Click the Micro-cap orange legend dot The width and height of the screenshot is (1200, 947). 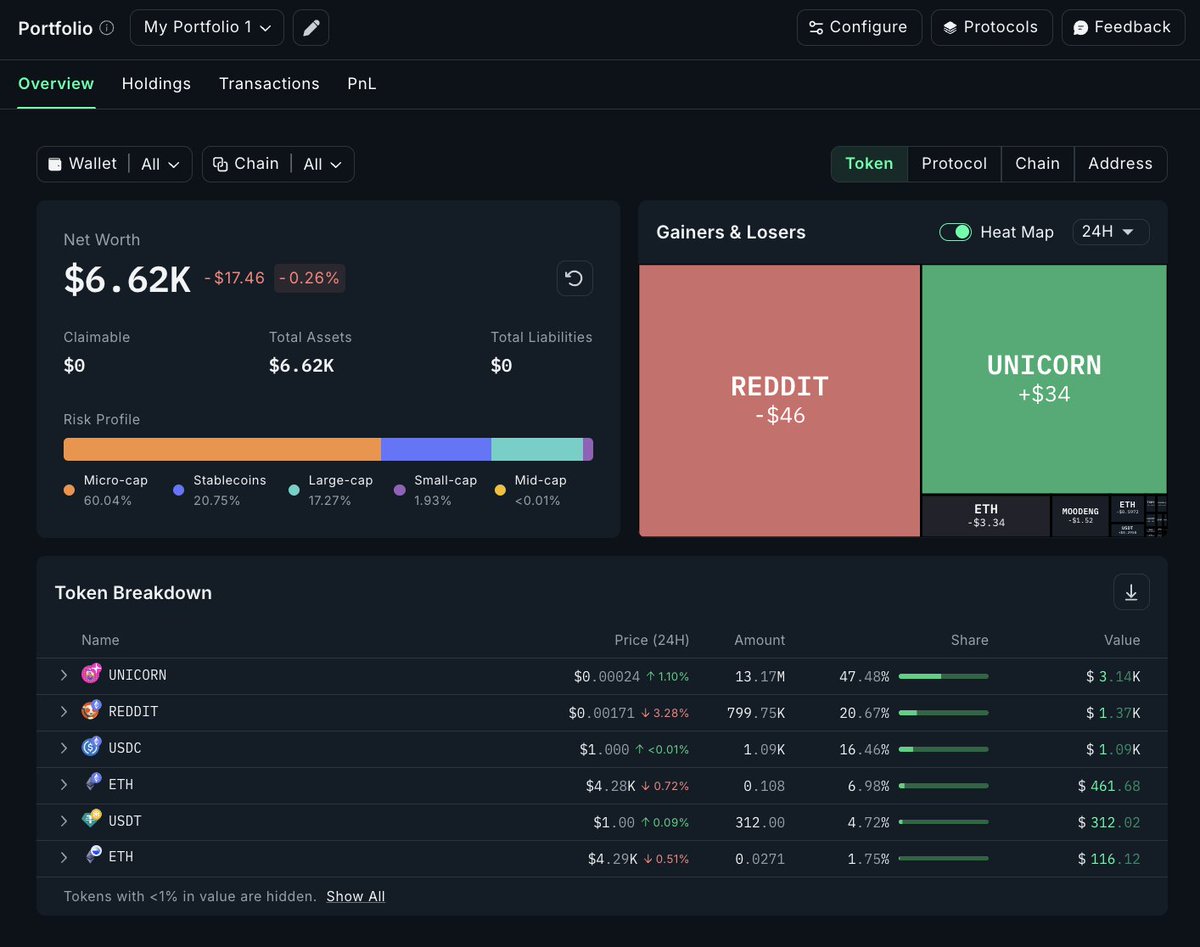click(69, 490)
